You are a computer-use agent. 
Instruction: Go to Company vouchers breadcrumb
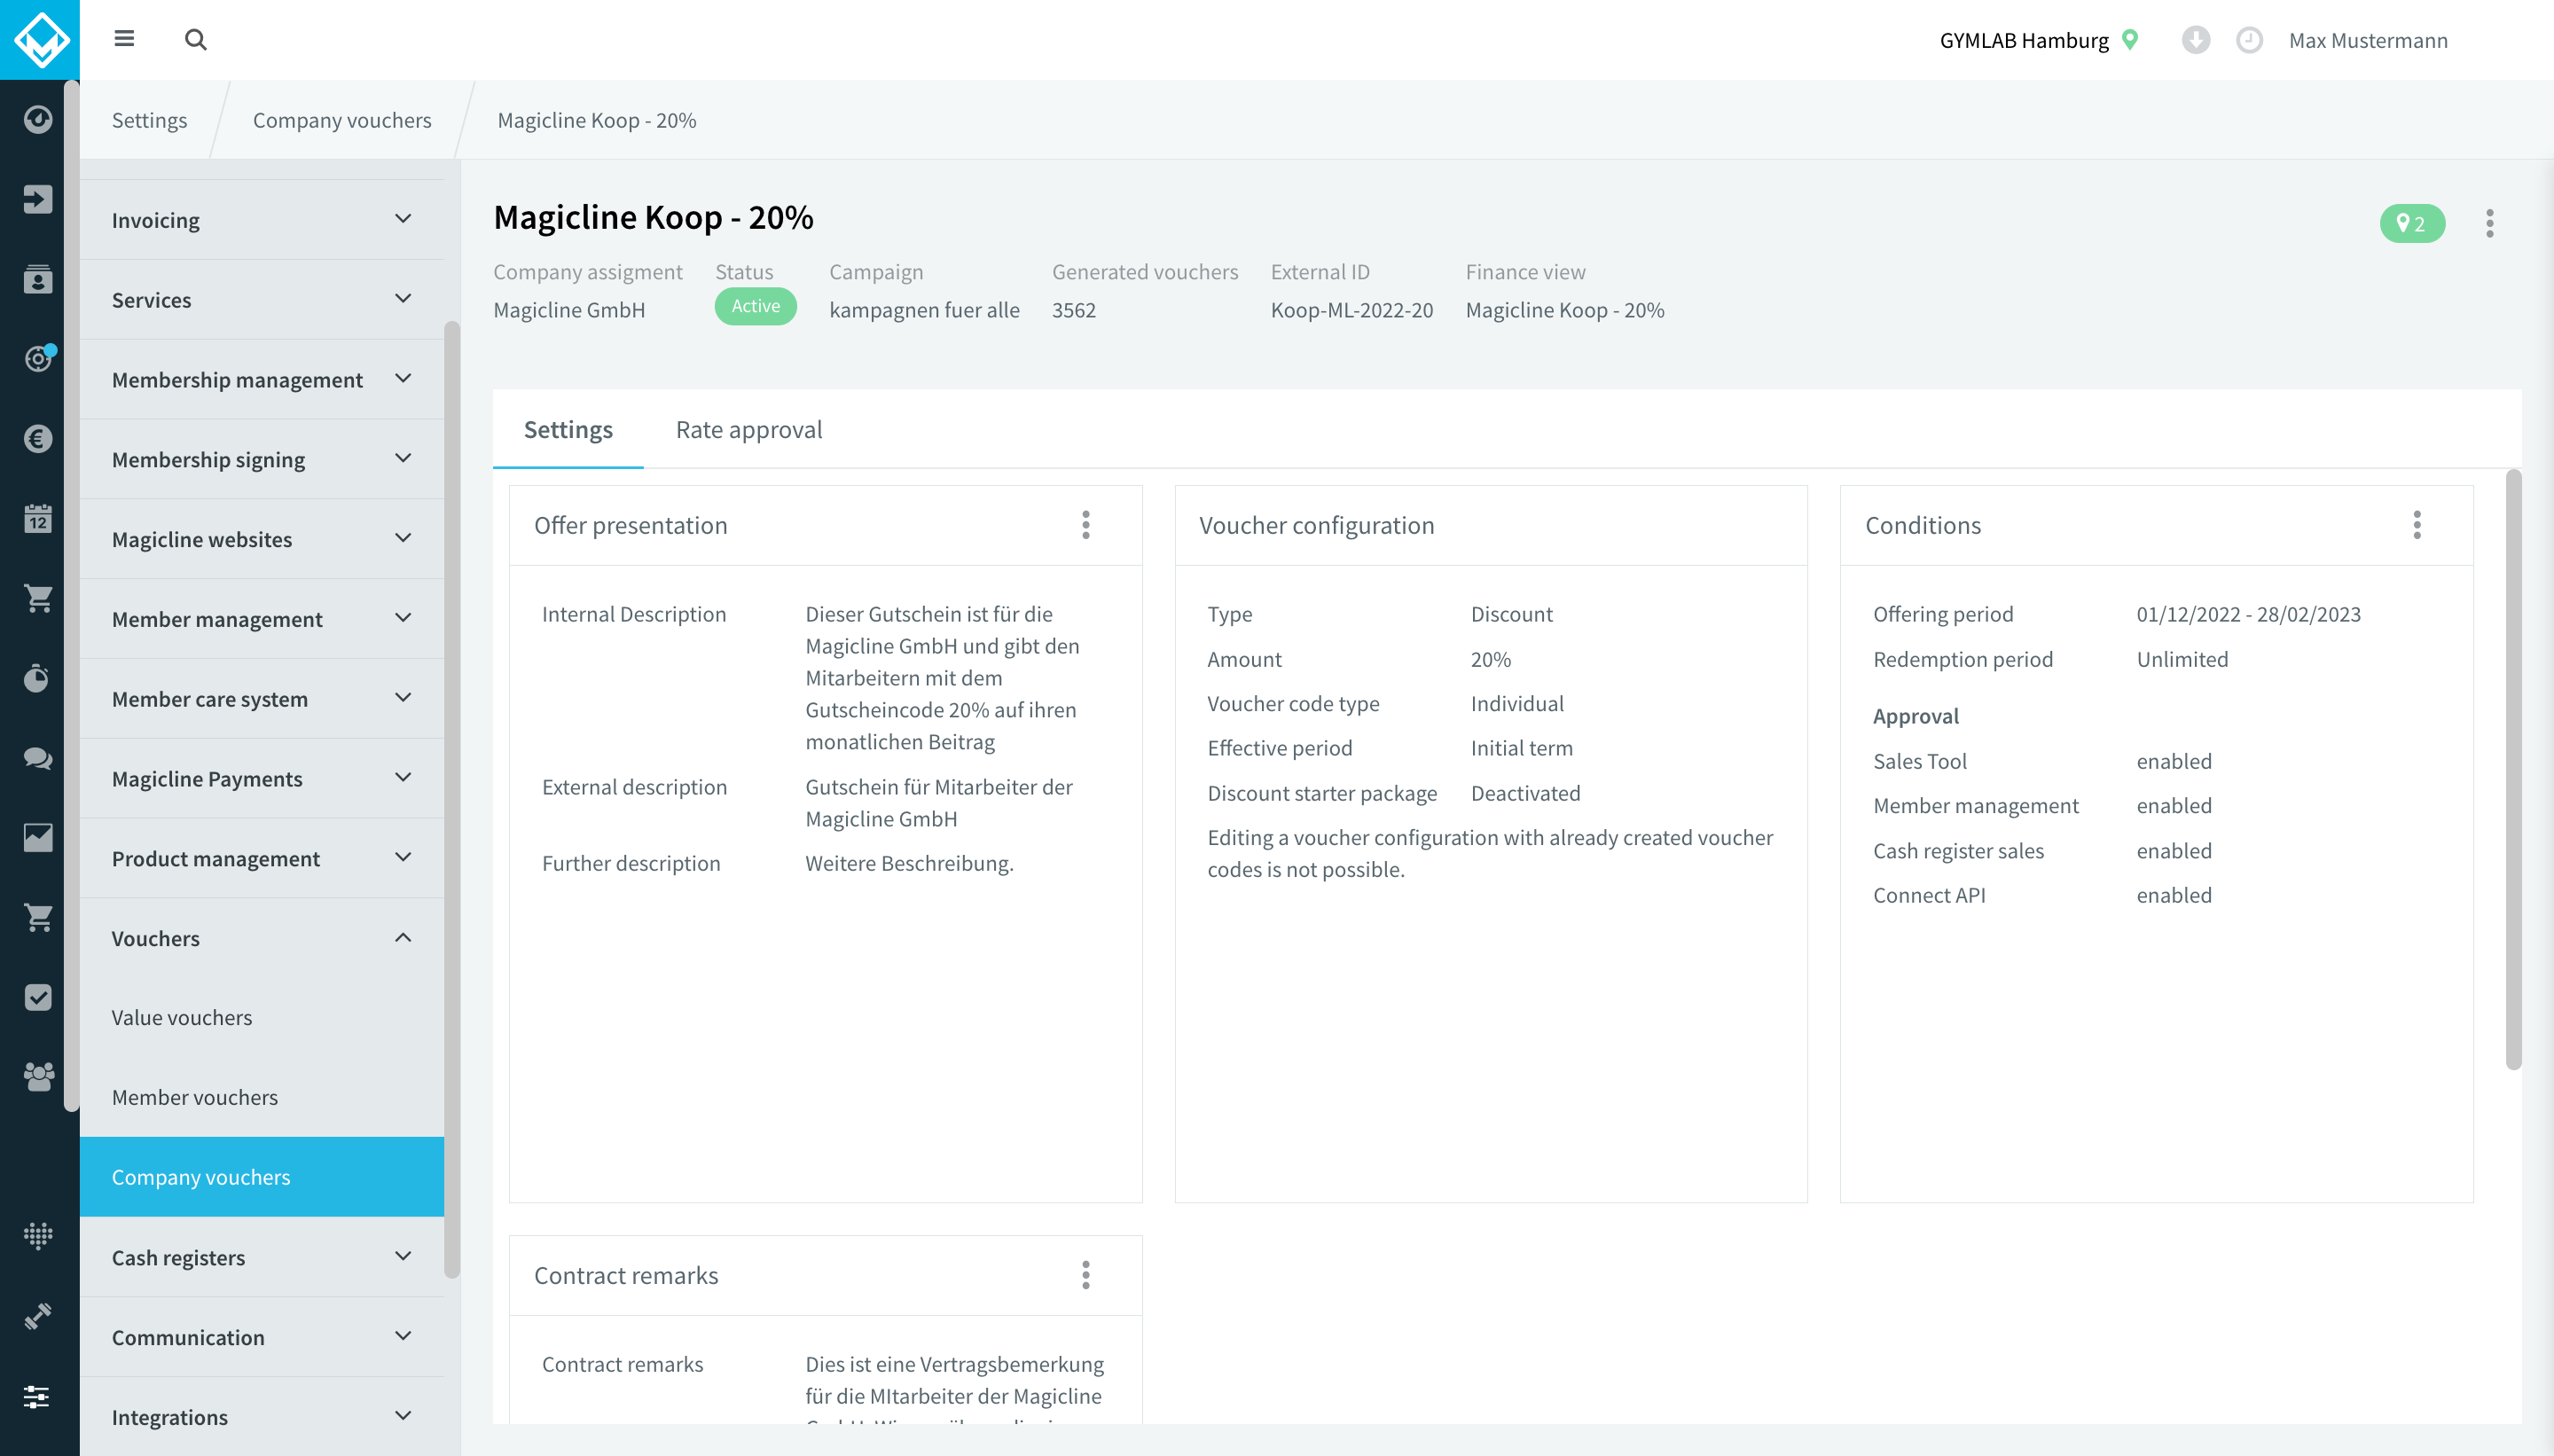342,120
